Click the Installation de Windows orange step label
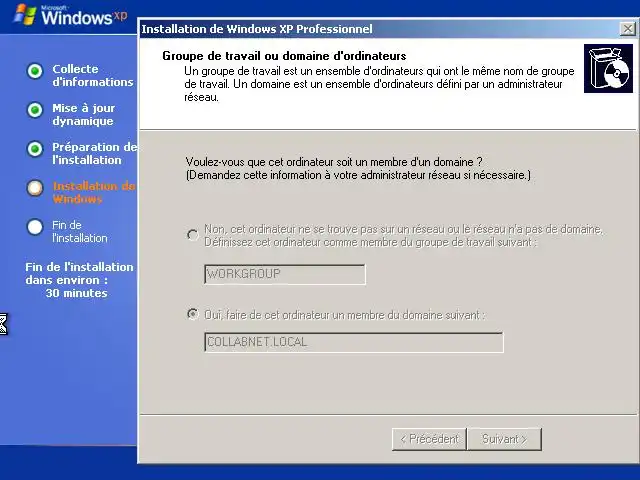This screenshot has height=480, width=640. [94, 193]
